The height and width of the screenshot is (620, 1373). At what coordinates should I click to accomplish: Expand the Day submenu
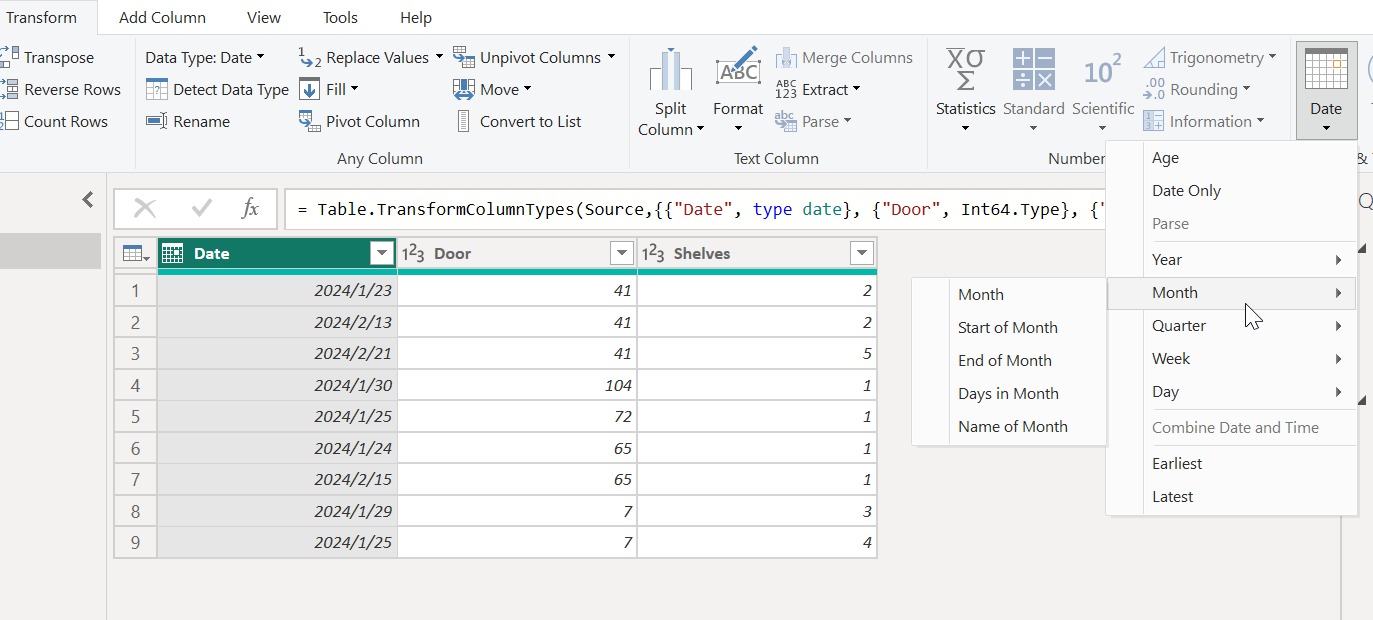(x=1338, y=392)
